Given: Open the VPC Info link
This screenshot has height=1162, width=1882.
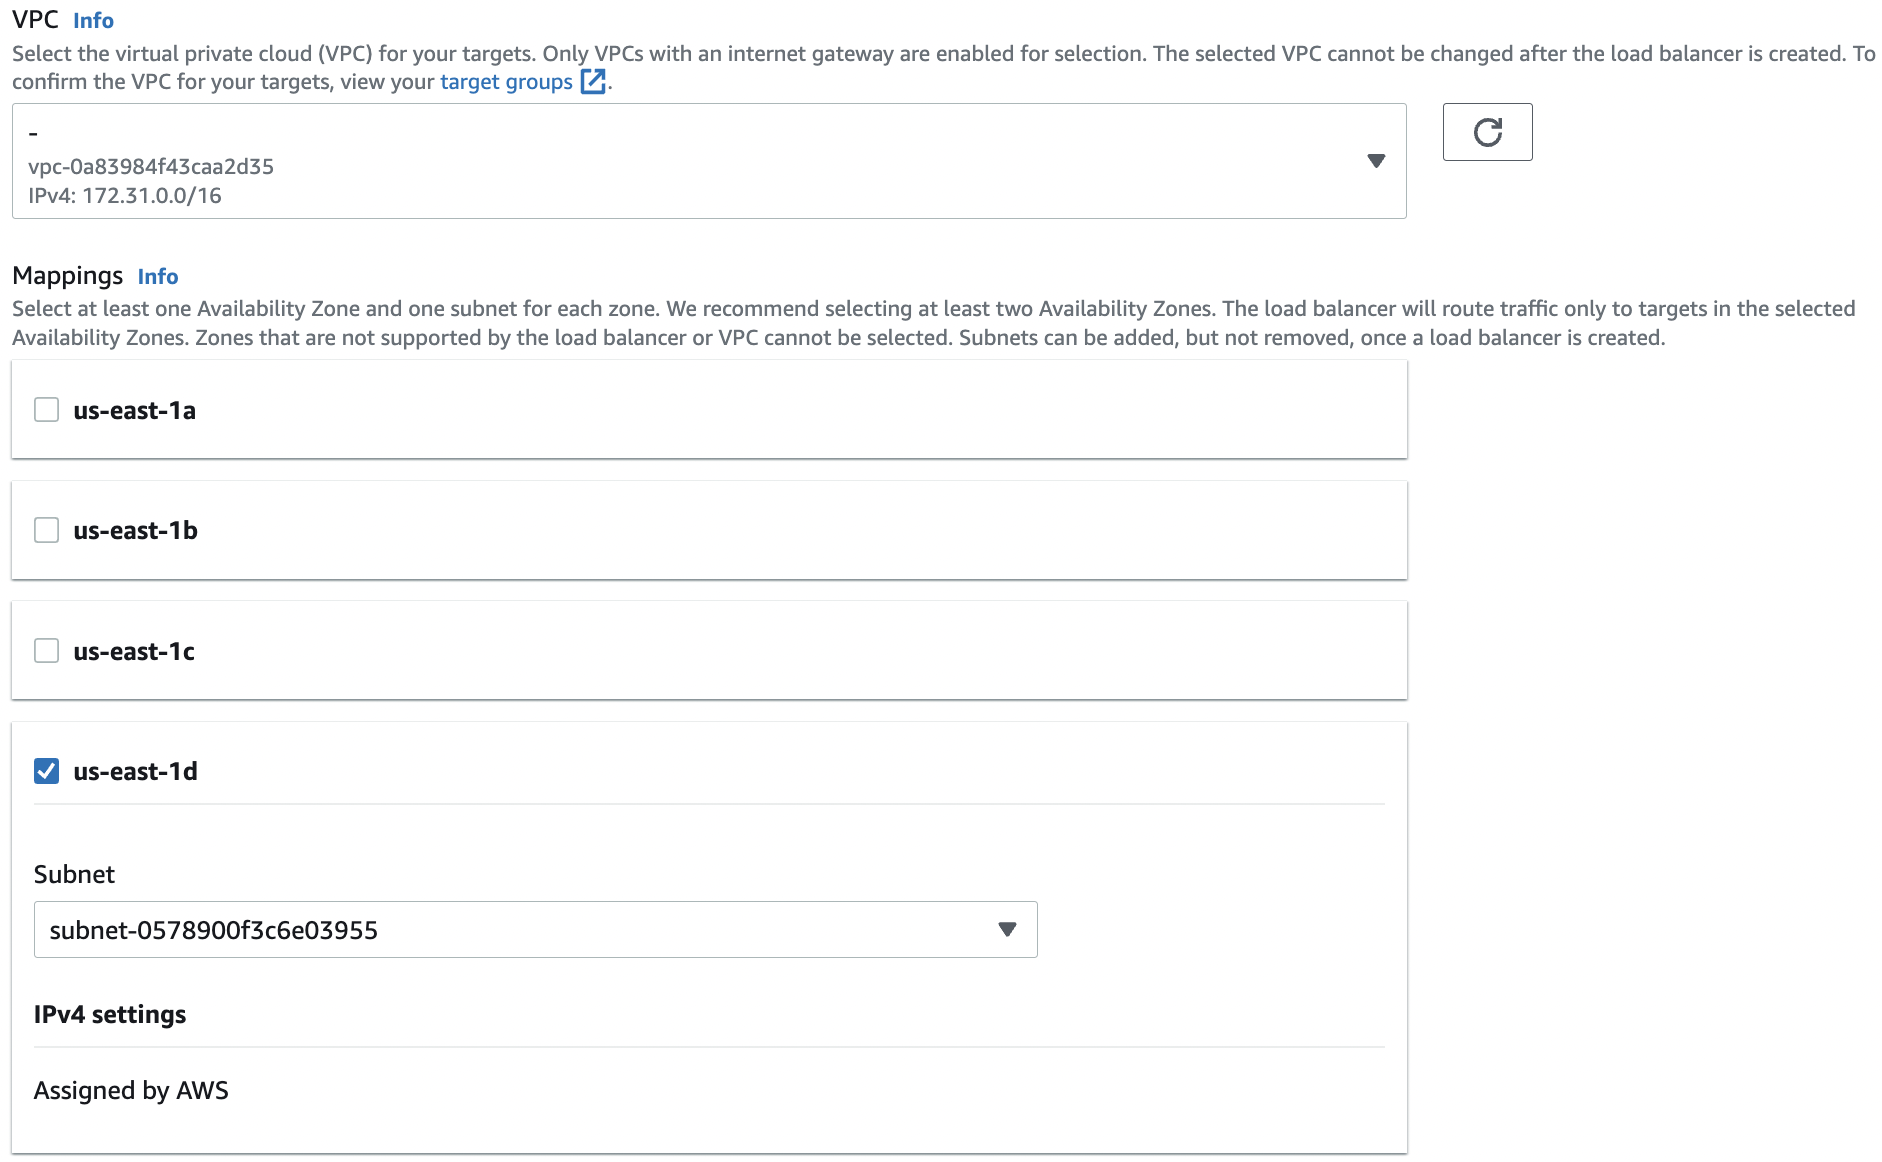Looking at the screenshot, I should [x=93, y=20].
